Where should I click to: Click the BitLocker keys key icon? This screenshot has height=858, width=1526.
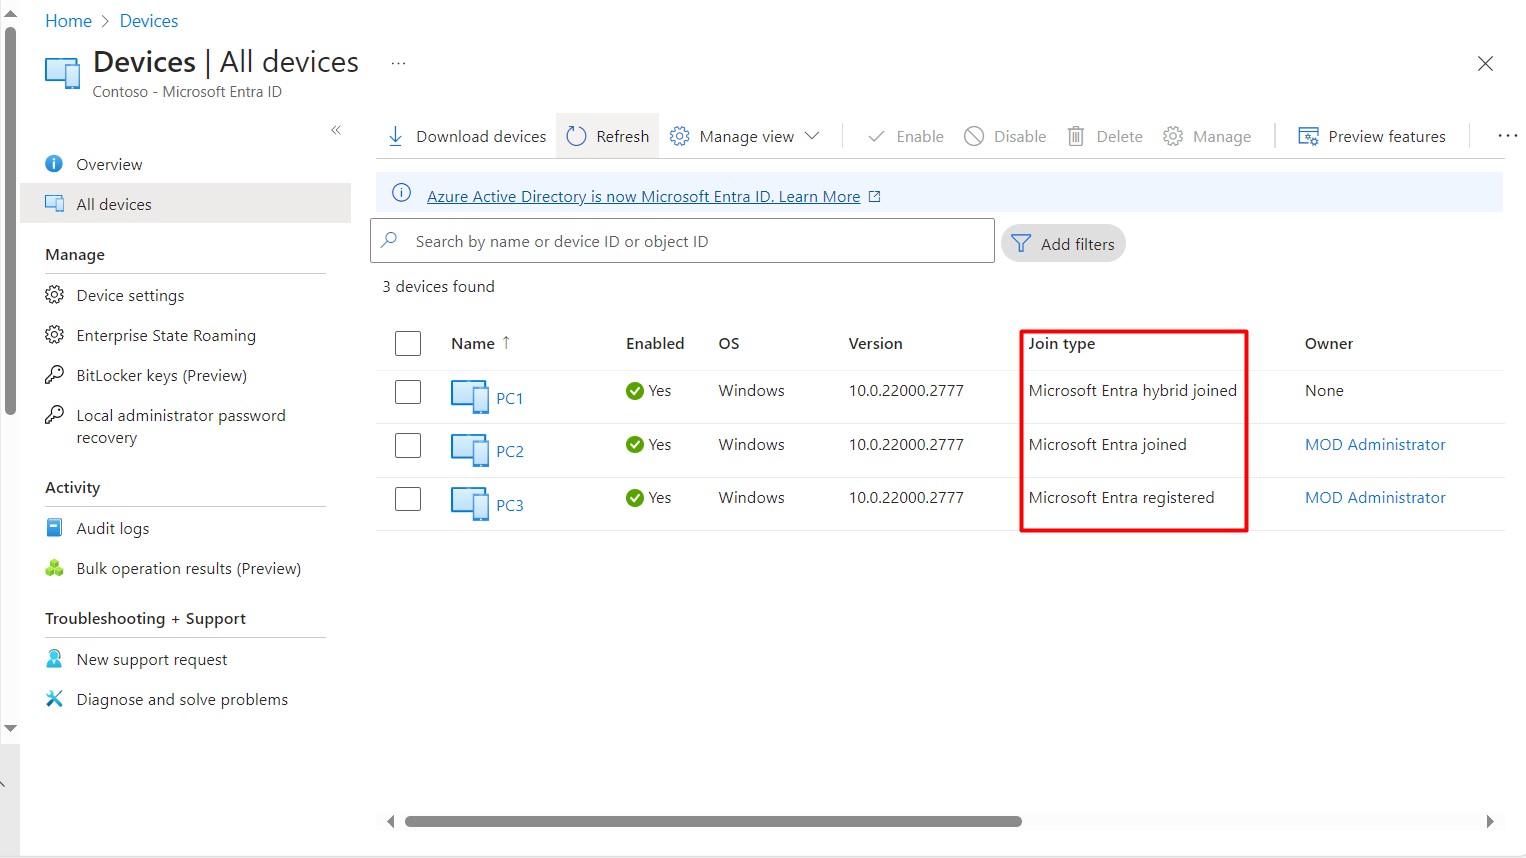pyautogui.click(x=55, y=375)
